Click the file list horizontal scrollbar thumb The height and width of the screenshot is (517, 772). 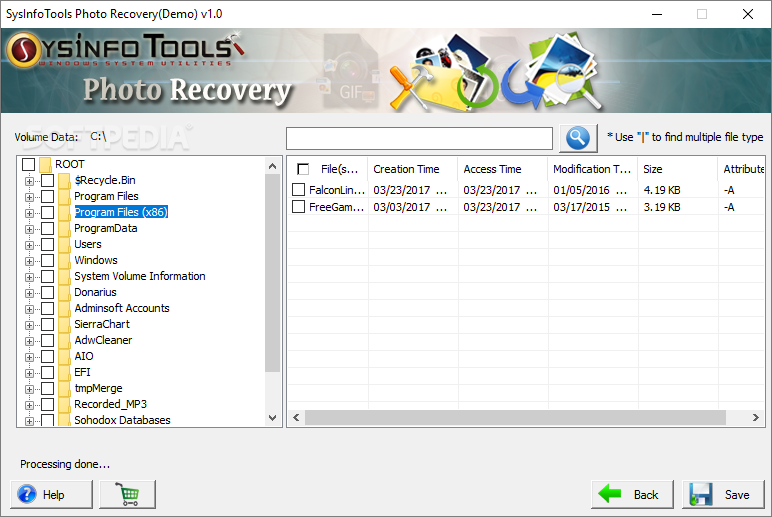(x=515, y=418)
